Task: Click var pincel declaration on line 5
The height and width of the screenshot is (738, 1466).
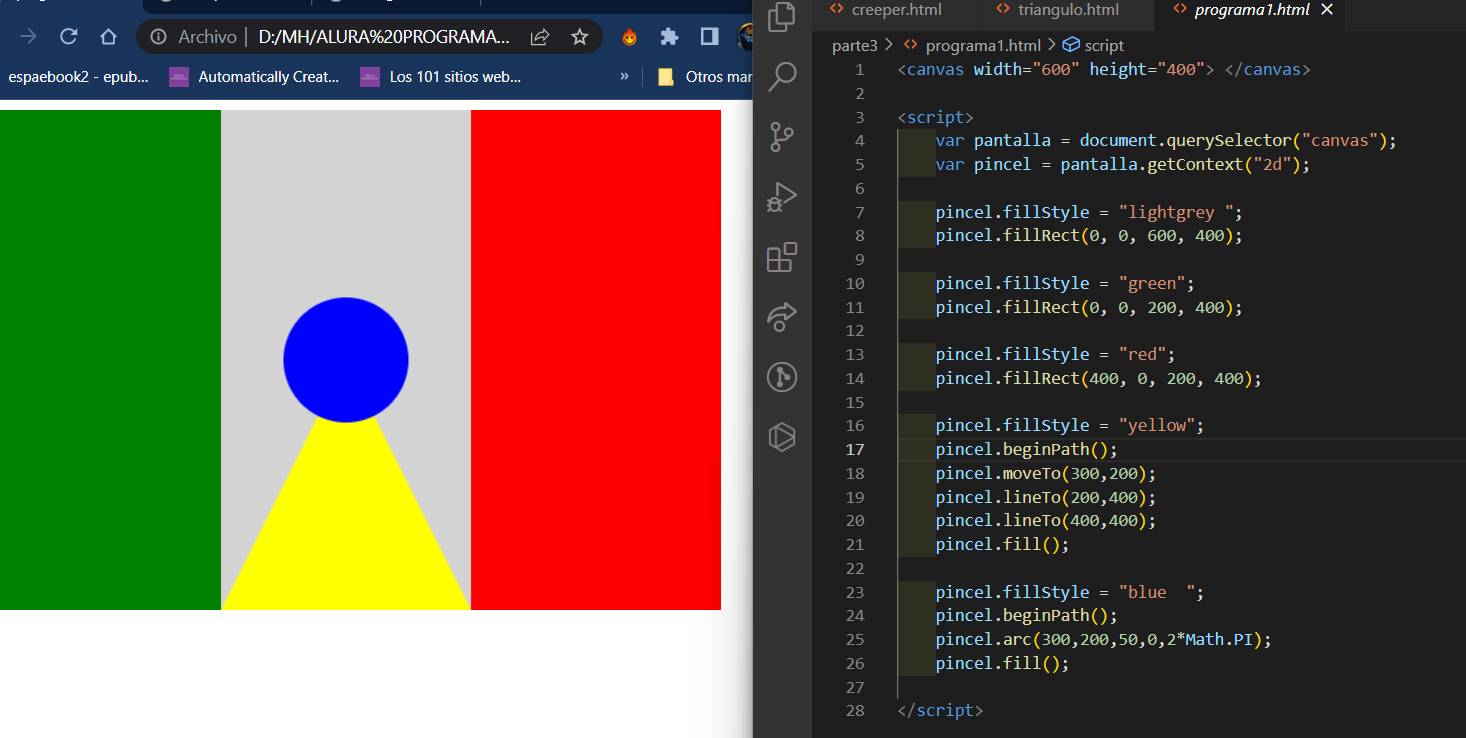Action: [x=1122, y=164]
